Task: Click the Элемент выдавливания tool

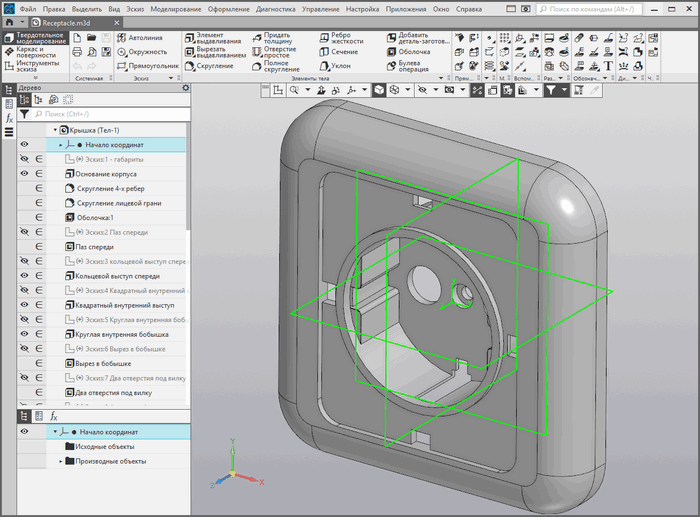Action: 218,37
